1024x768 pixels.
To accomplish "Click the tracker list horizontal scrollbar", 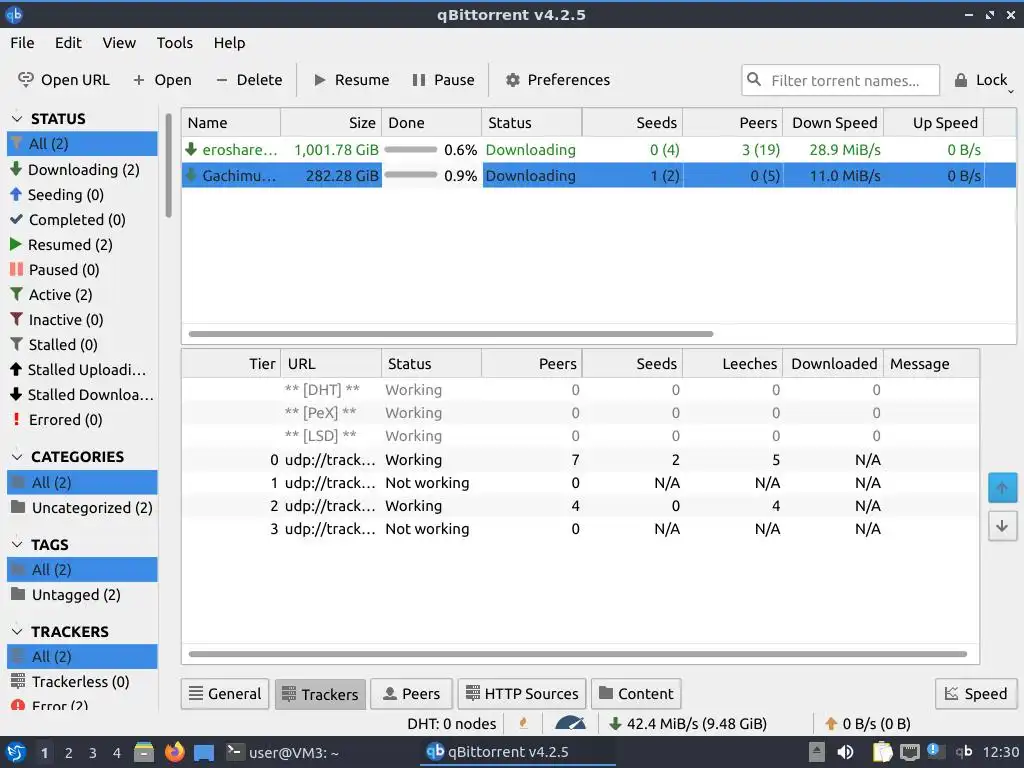I will tap(577, 654).
